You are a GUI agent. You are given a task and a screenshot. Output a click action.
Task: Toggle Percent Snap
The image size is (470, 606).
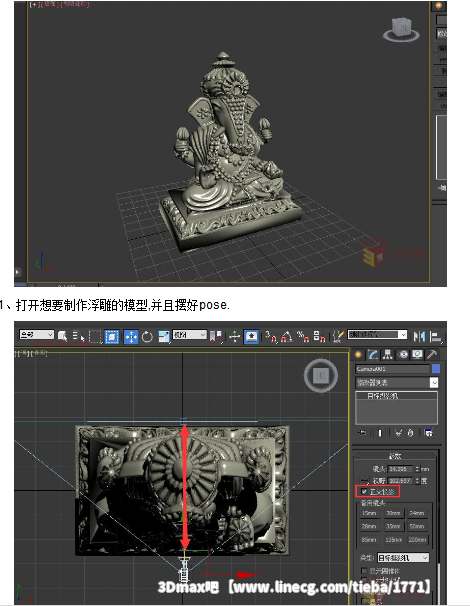point(302,336)
